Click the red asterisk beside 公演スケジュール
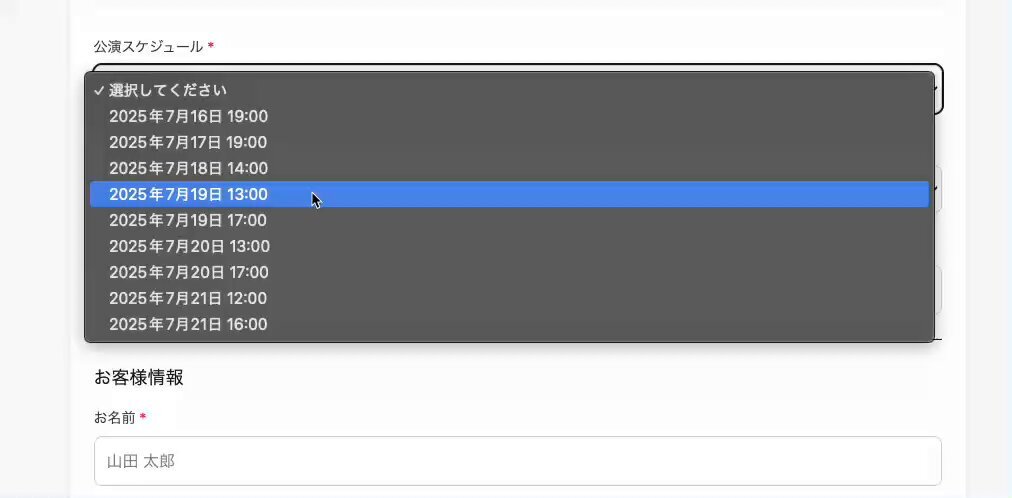This screenshot has height=498, width=1012. click(210, 46)
